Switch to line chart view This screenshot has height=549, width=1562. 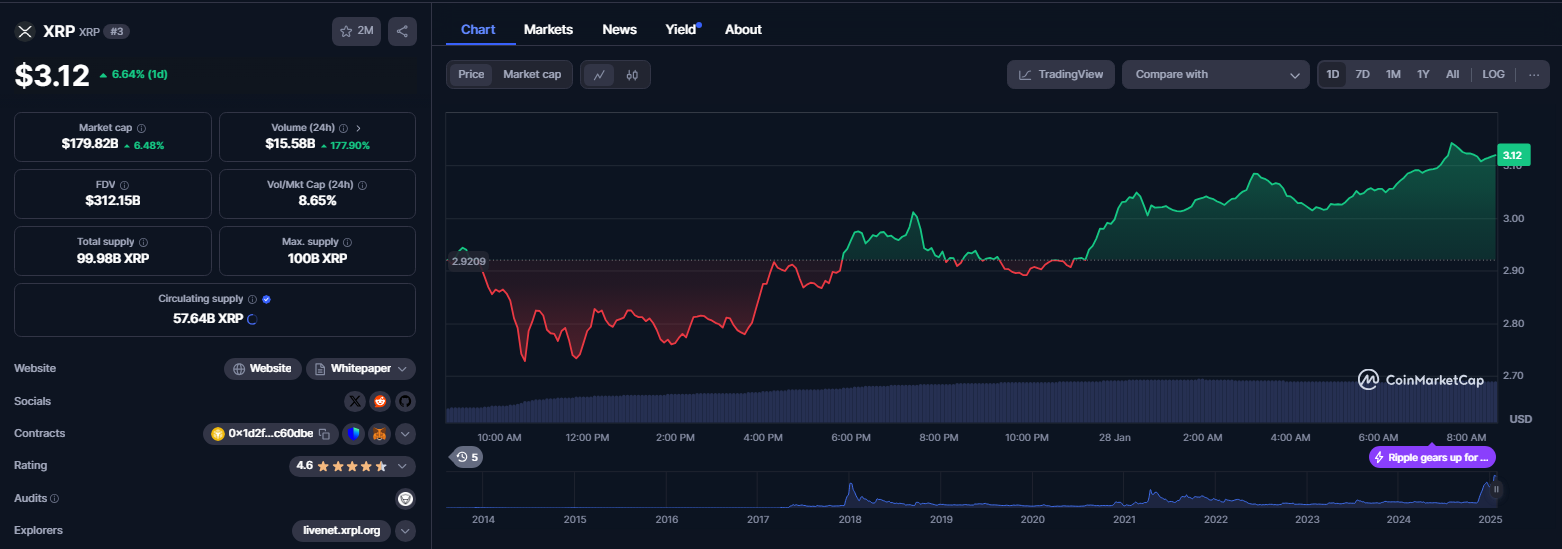coord(599,74)
